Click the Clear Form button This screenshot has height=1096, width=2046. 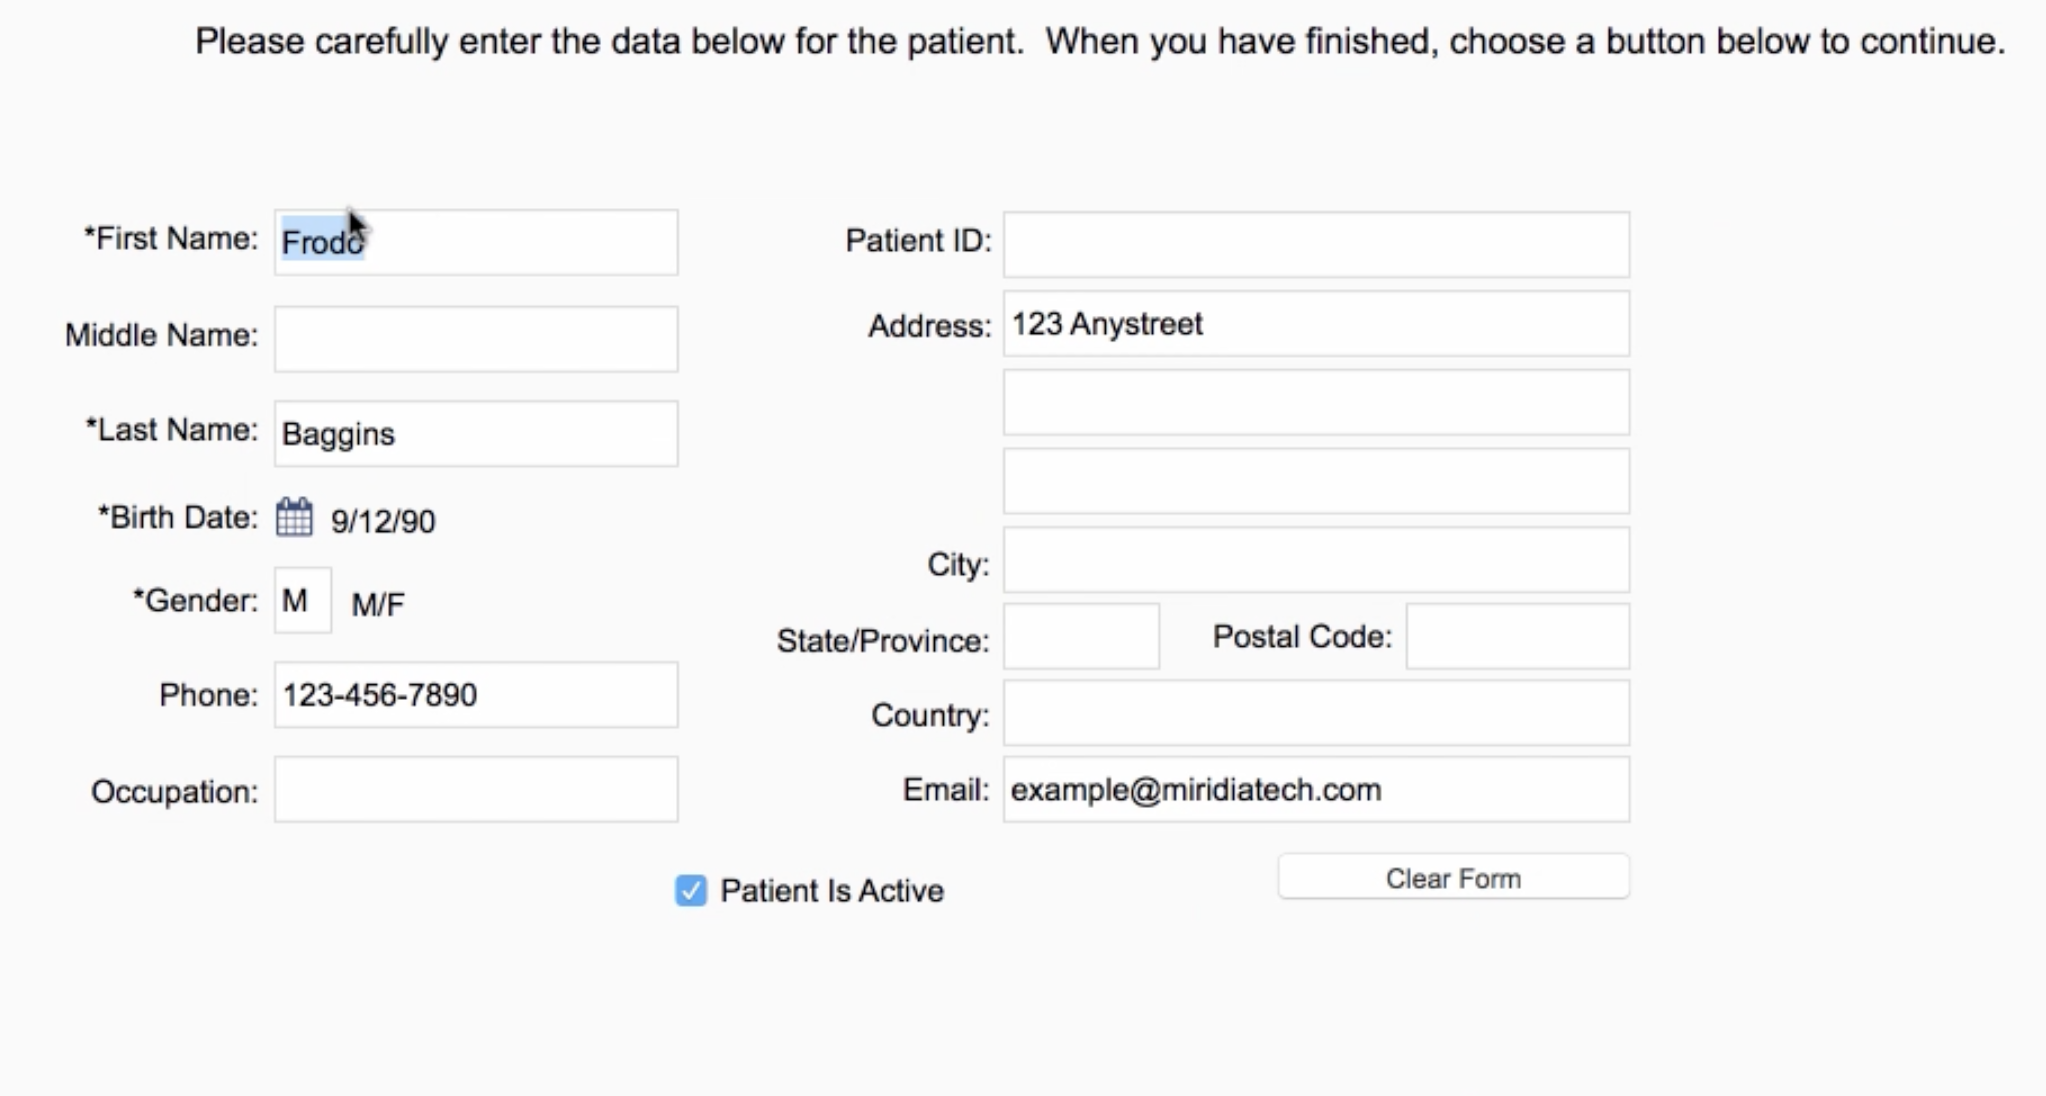1453,877
